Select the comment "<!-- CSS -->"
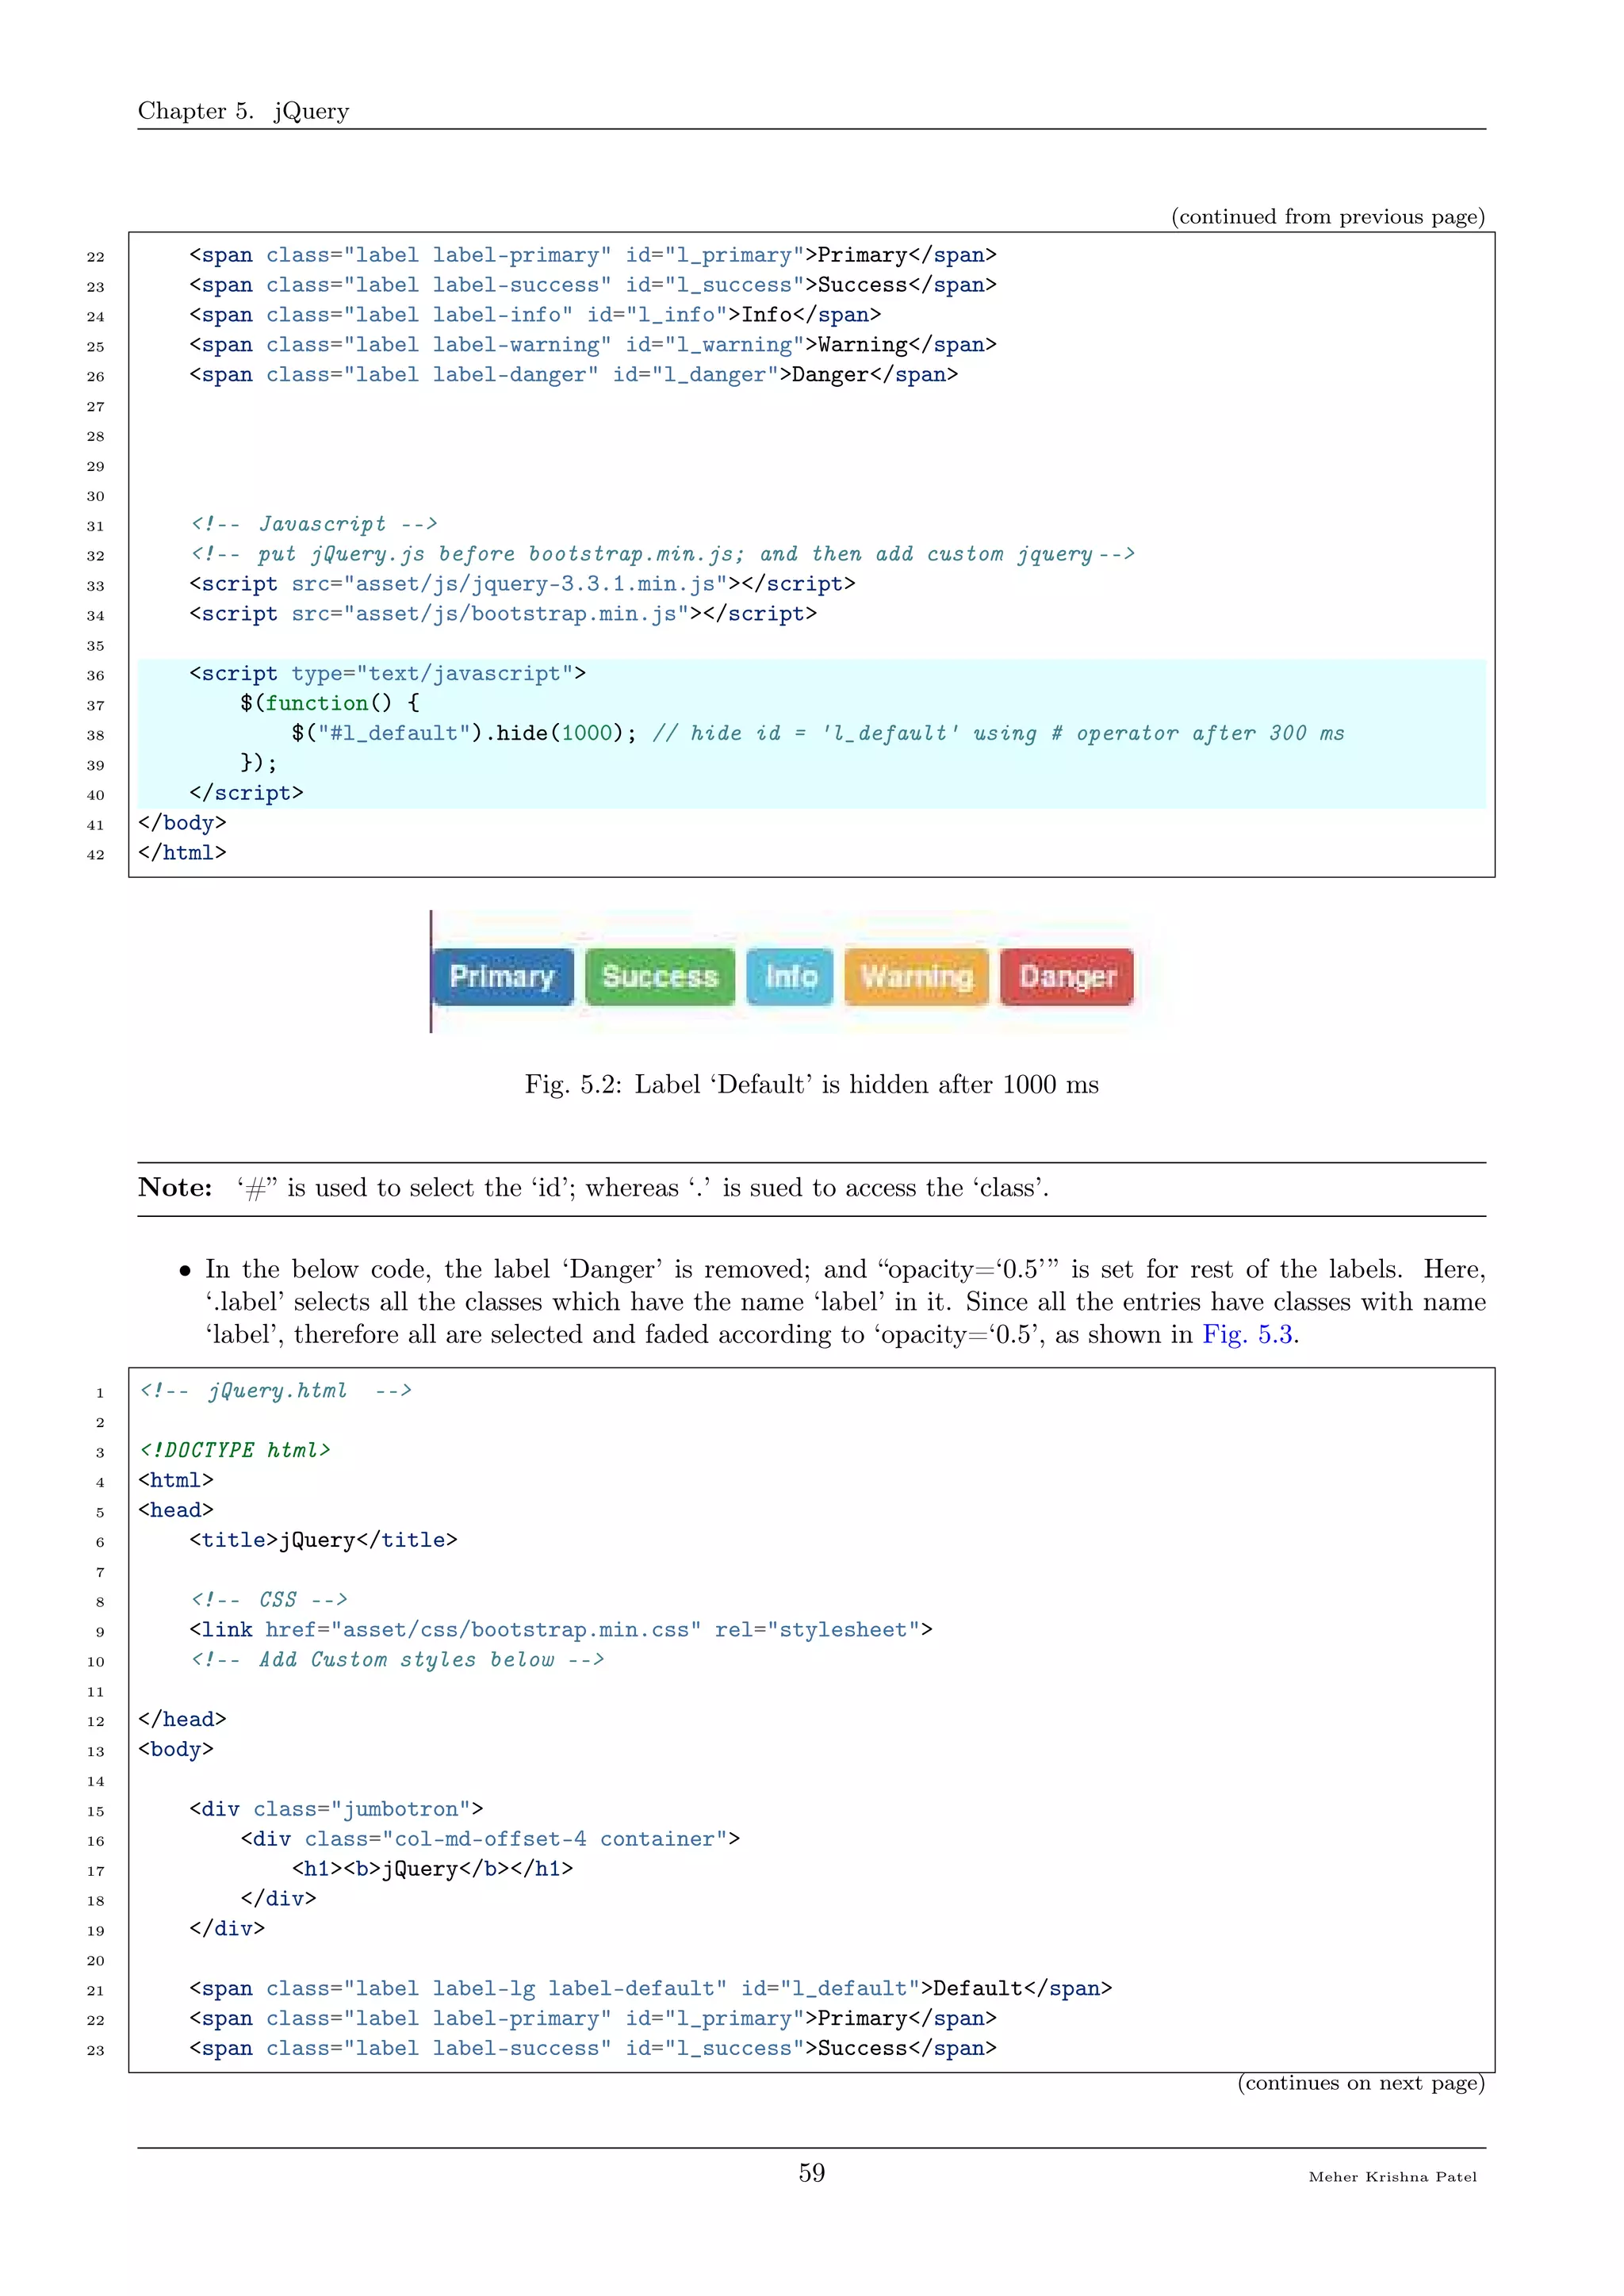This screenshot has width=1624, height=2296. pos(269,1601)
